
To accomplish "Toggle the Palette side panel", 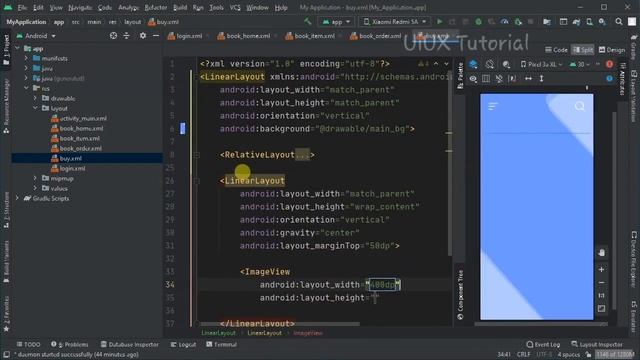I will coord(460,76).
